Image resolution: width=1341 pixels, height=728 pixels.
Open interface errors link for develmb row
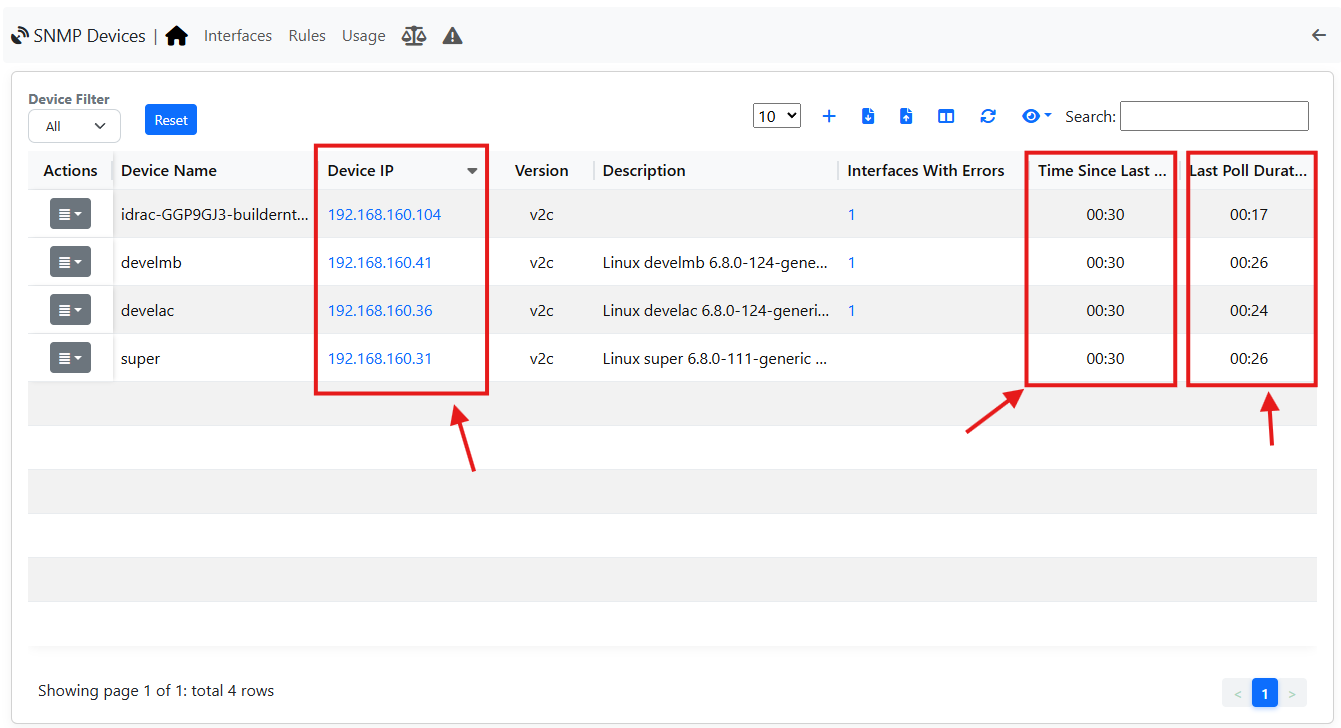[x=851, y=262]
